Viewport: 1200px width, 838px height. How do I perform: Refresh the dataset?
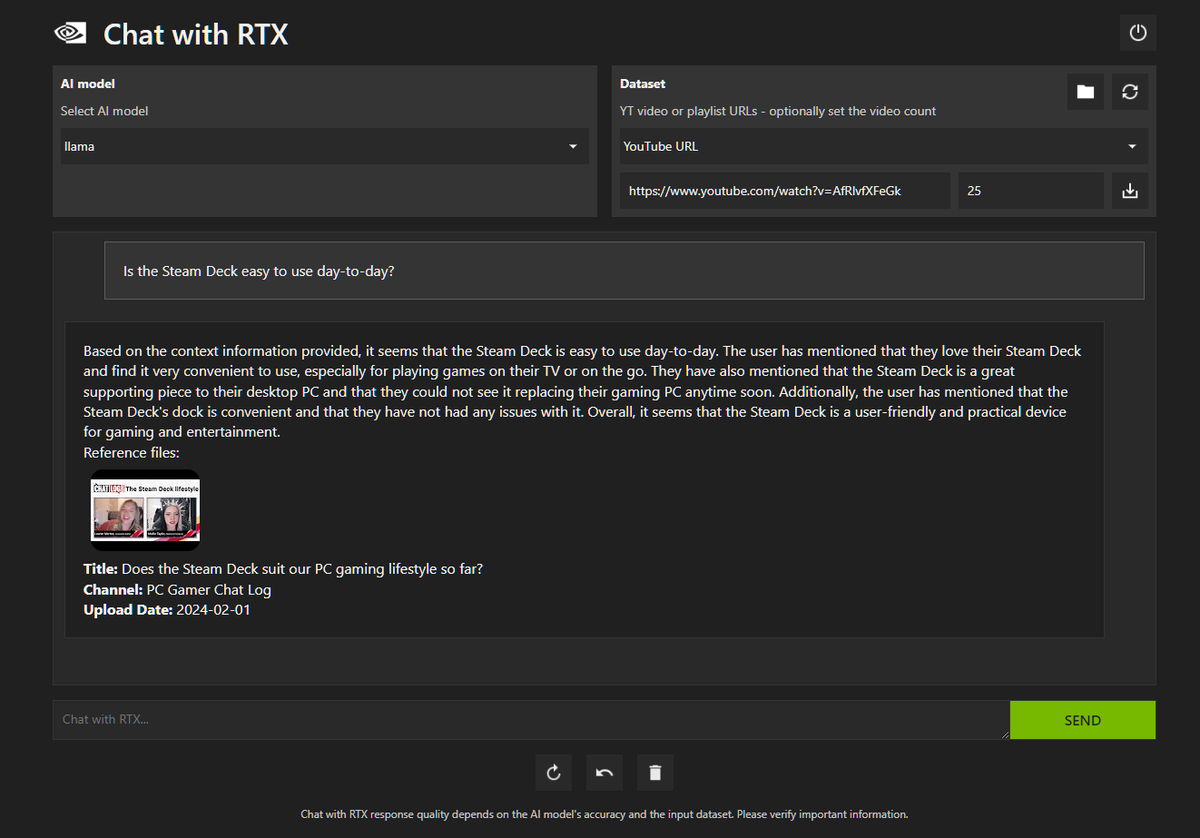click(1130, 91)
